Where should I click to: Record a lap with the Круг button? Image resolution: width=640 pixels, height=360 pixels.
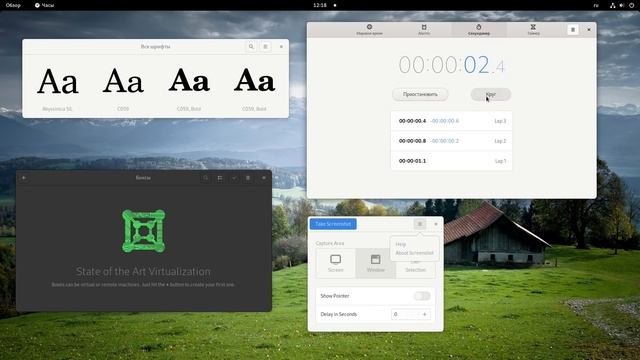click(491, 94)
